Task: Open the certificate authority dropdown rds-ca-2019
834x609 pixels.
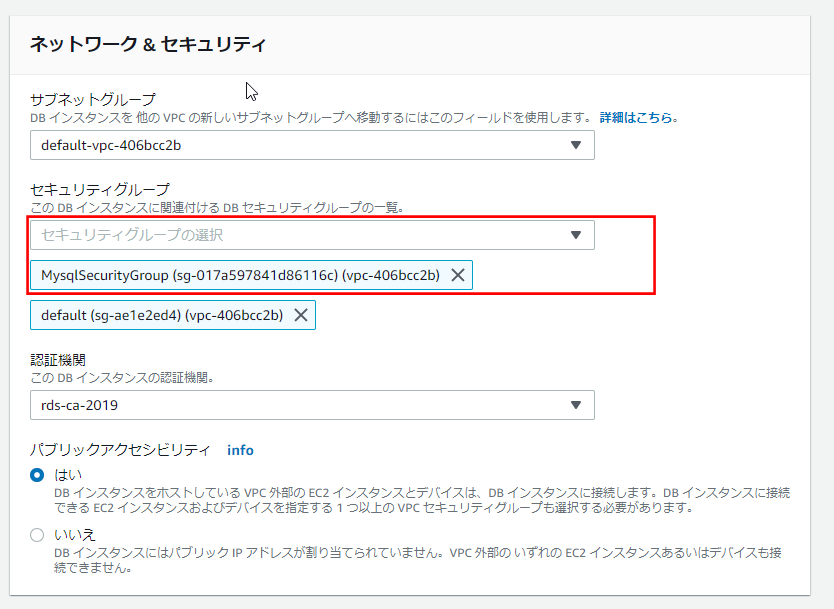Action: click(x=312, y=405)
